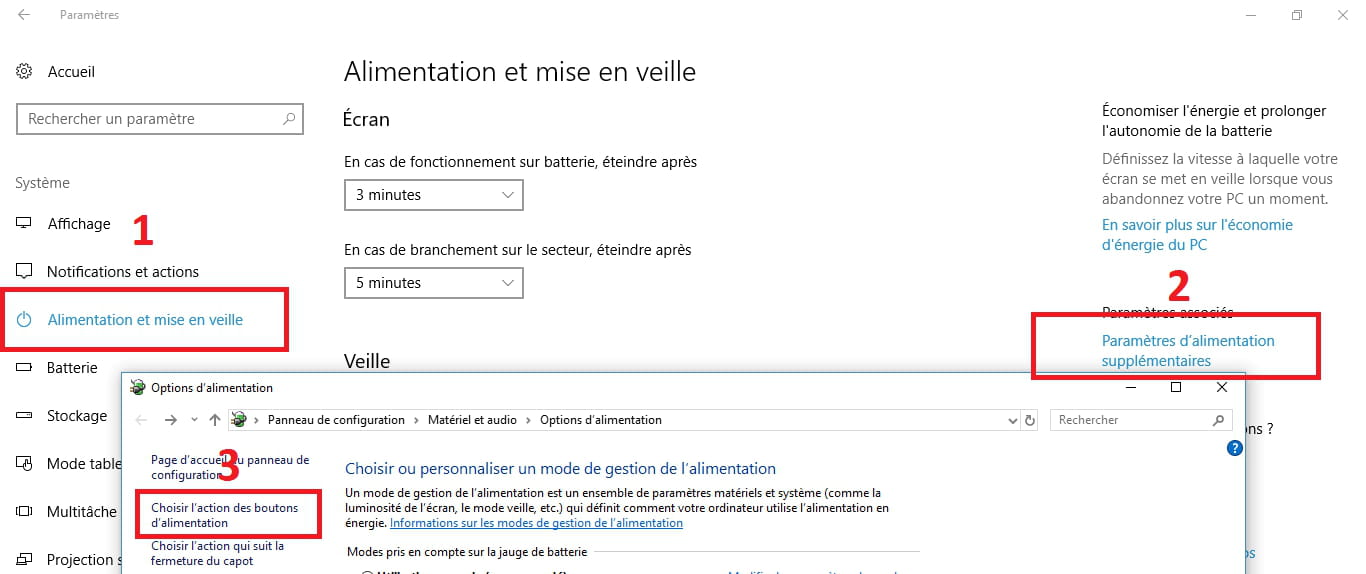Open the plugged-in screen timeout dropdown
1366x574 pixels.
[x=433, y=283]
